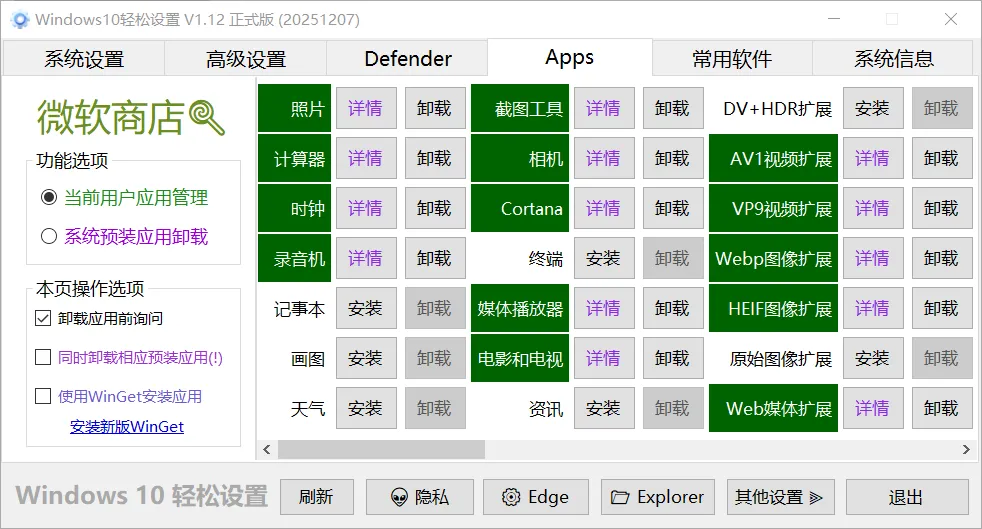Click the 退出 button
The width and height of the screenshot is (982, 529).
pyautogui.click(x=906, y=497)
